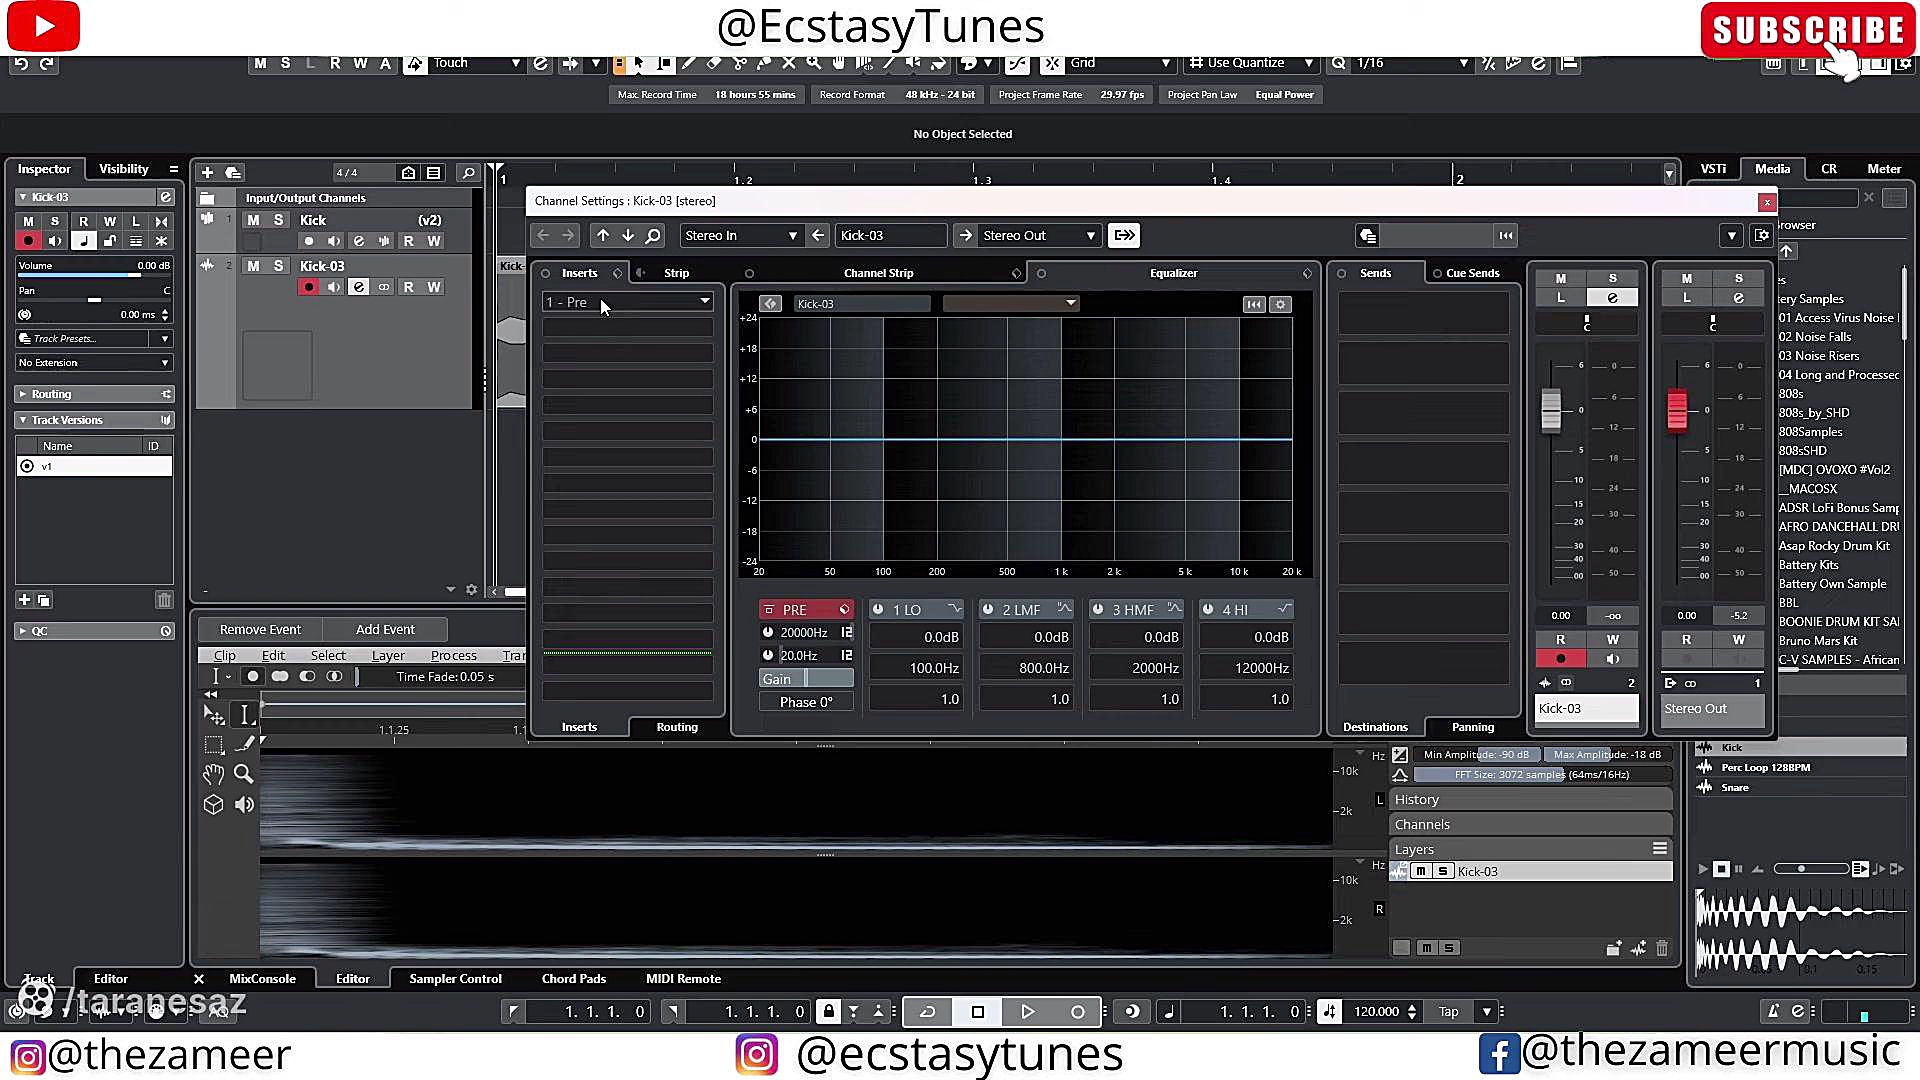Open the media rack folder icon in channel settings
This screenshot has height=1080, width=1920.
(1368, 236)
